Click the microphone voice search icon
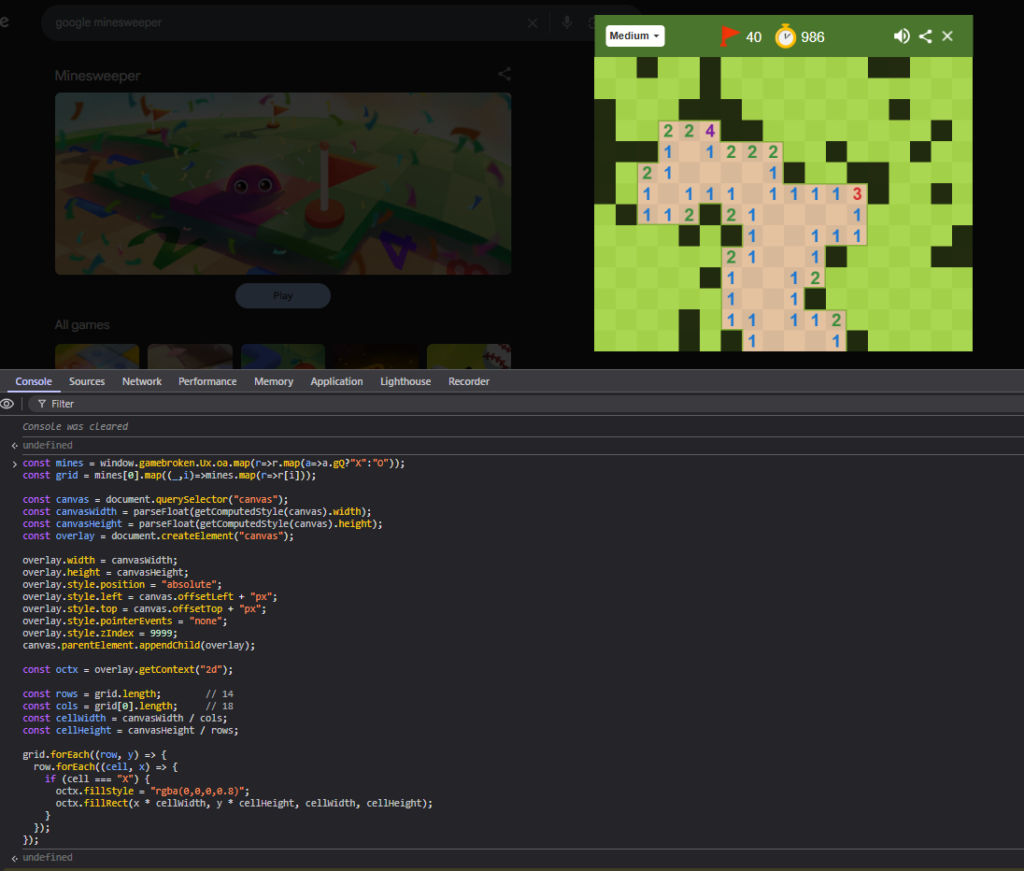This screenshot has width=1024, height=871. coord(567,23)
